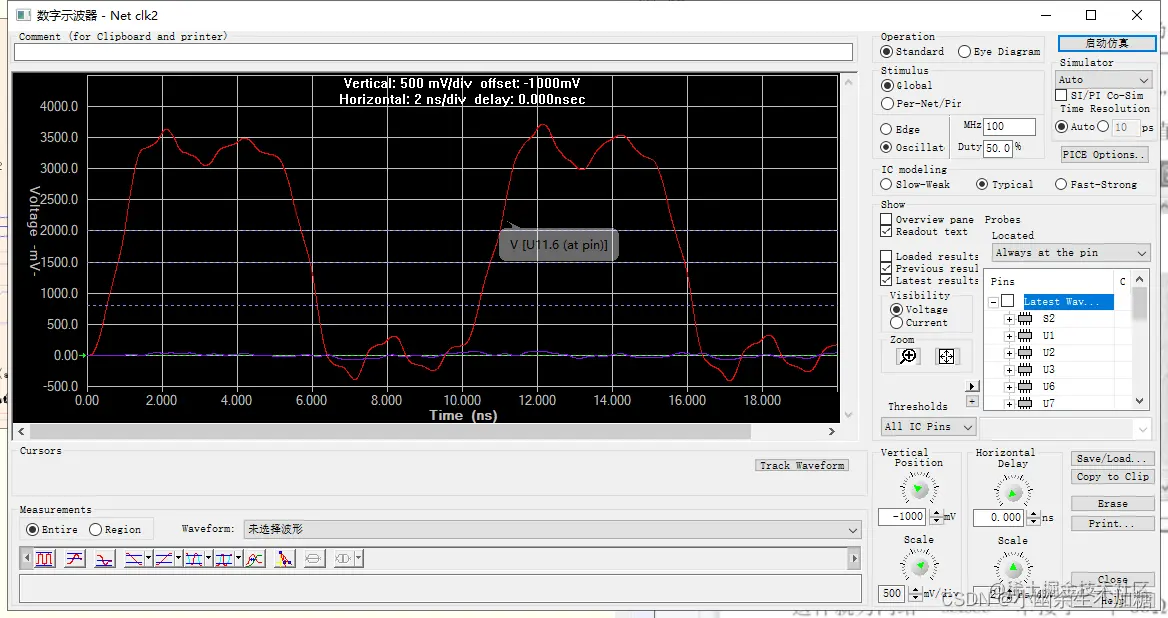Collapse the Latest Waveforms tree node
Screen dimensions: 1168x618
993,302
